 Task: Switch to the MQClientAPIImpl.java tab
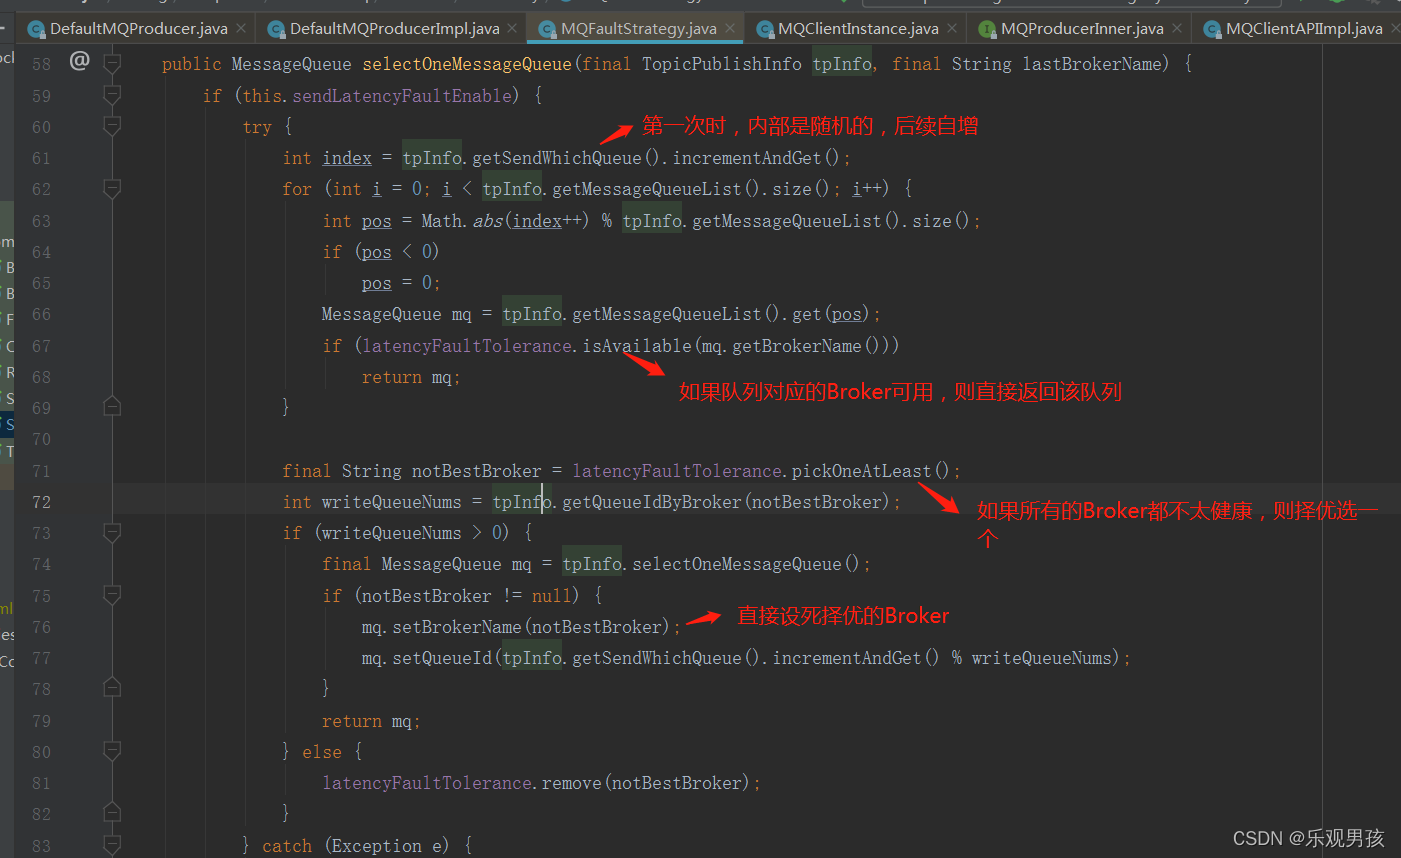1304,28
